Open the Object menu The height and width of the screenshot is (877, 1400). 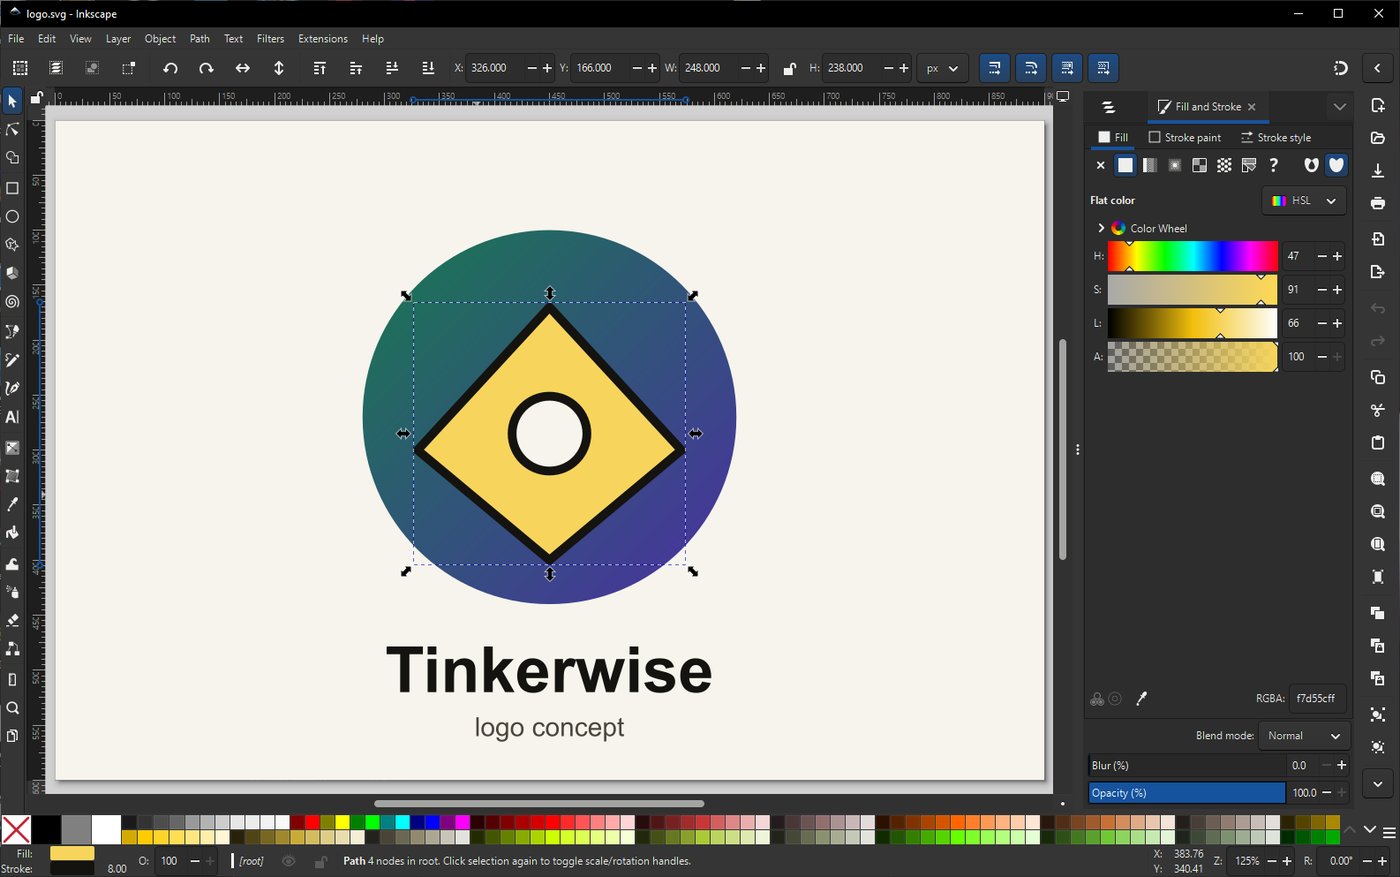160,39
